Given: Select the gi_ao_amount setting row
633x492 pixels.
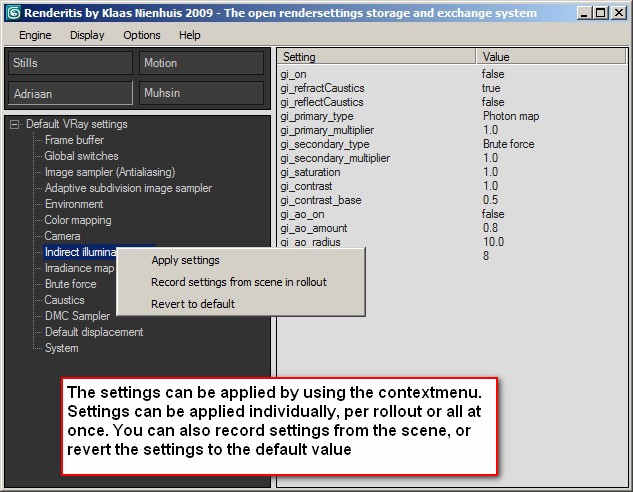Looking at the screenshot, I should point(452,228).
